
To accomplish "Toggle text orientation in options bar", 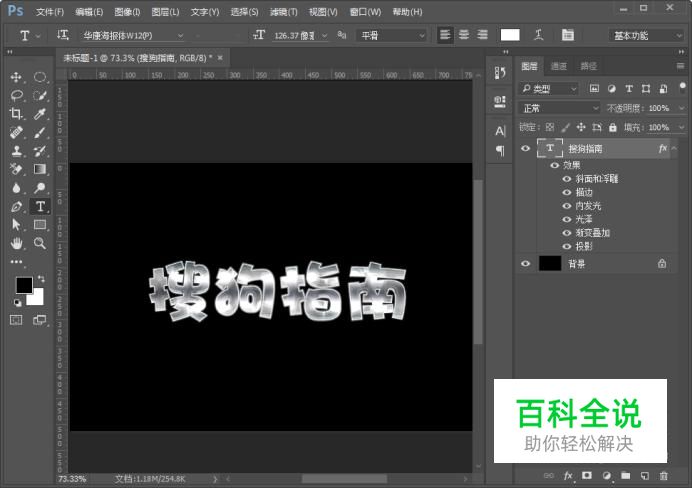I will (62, 35).
